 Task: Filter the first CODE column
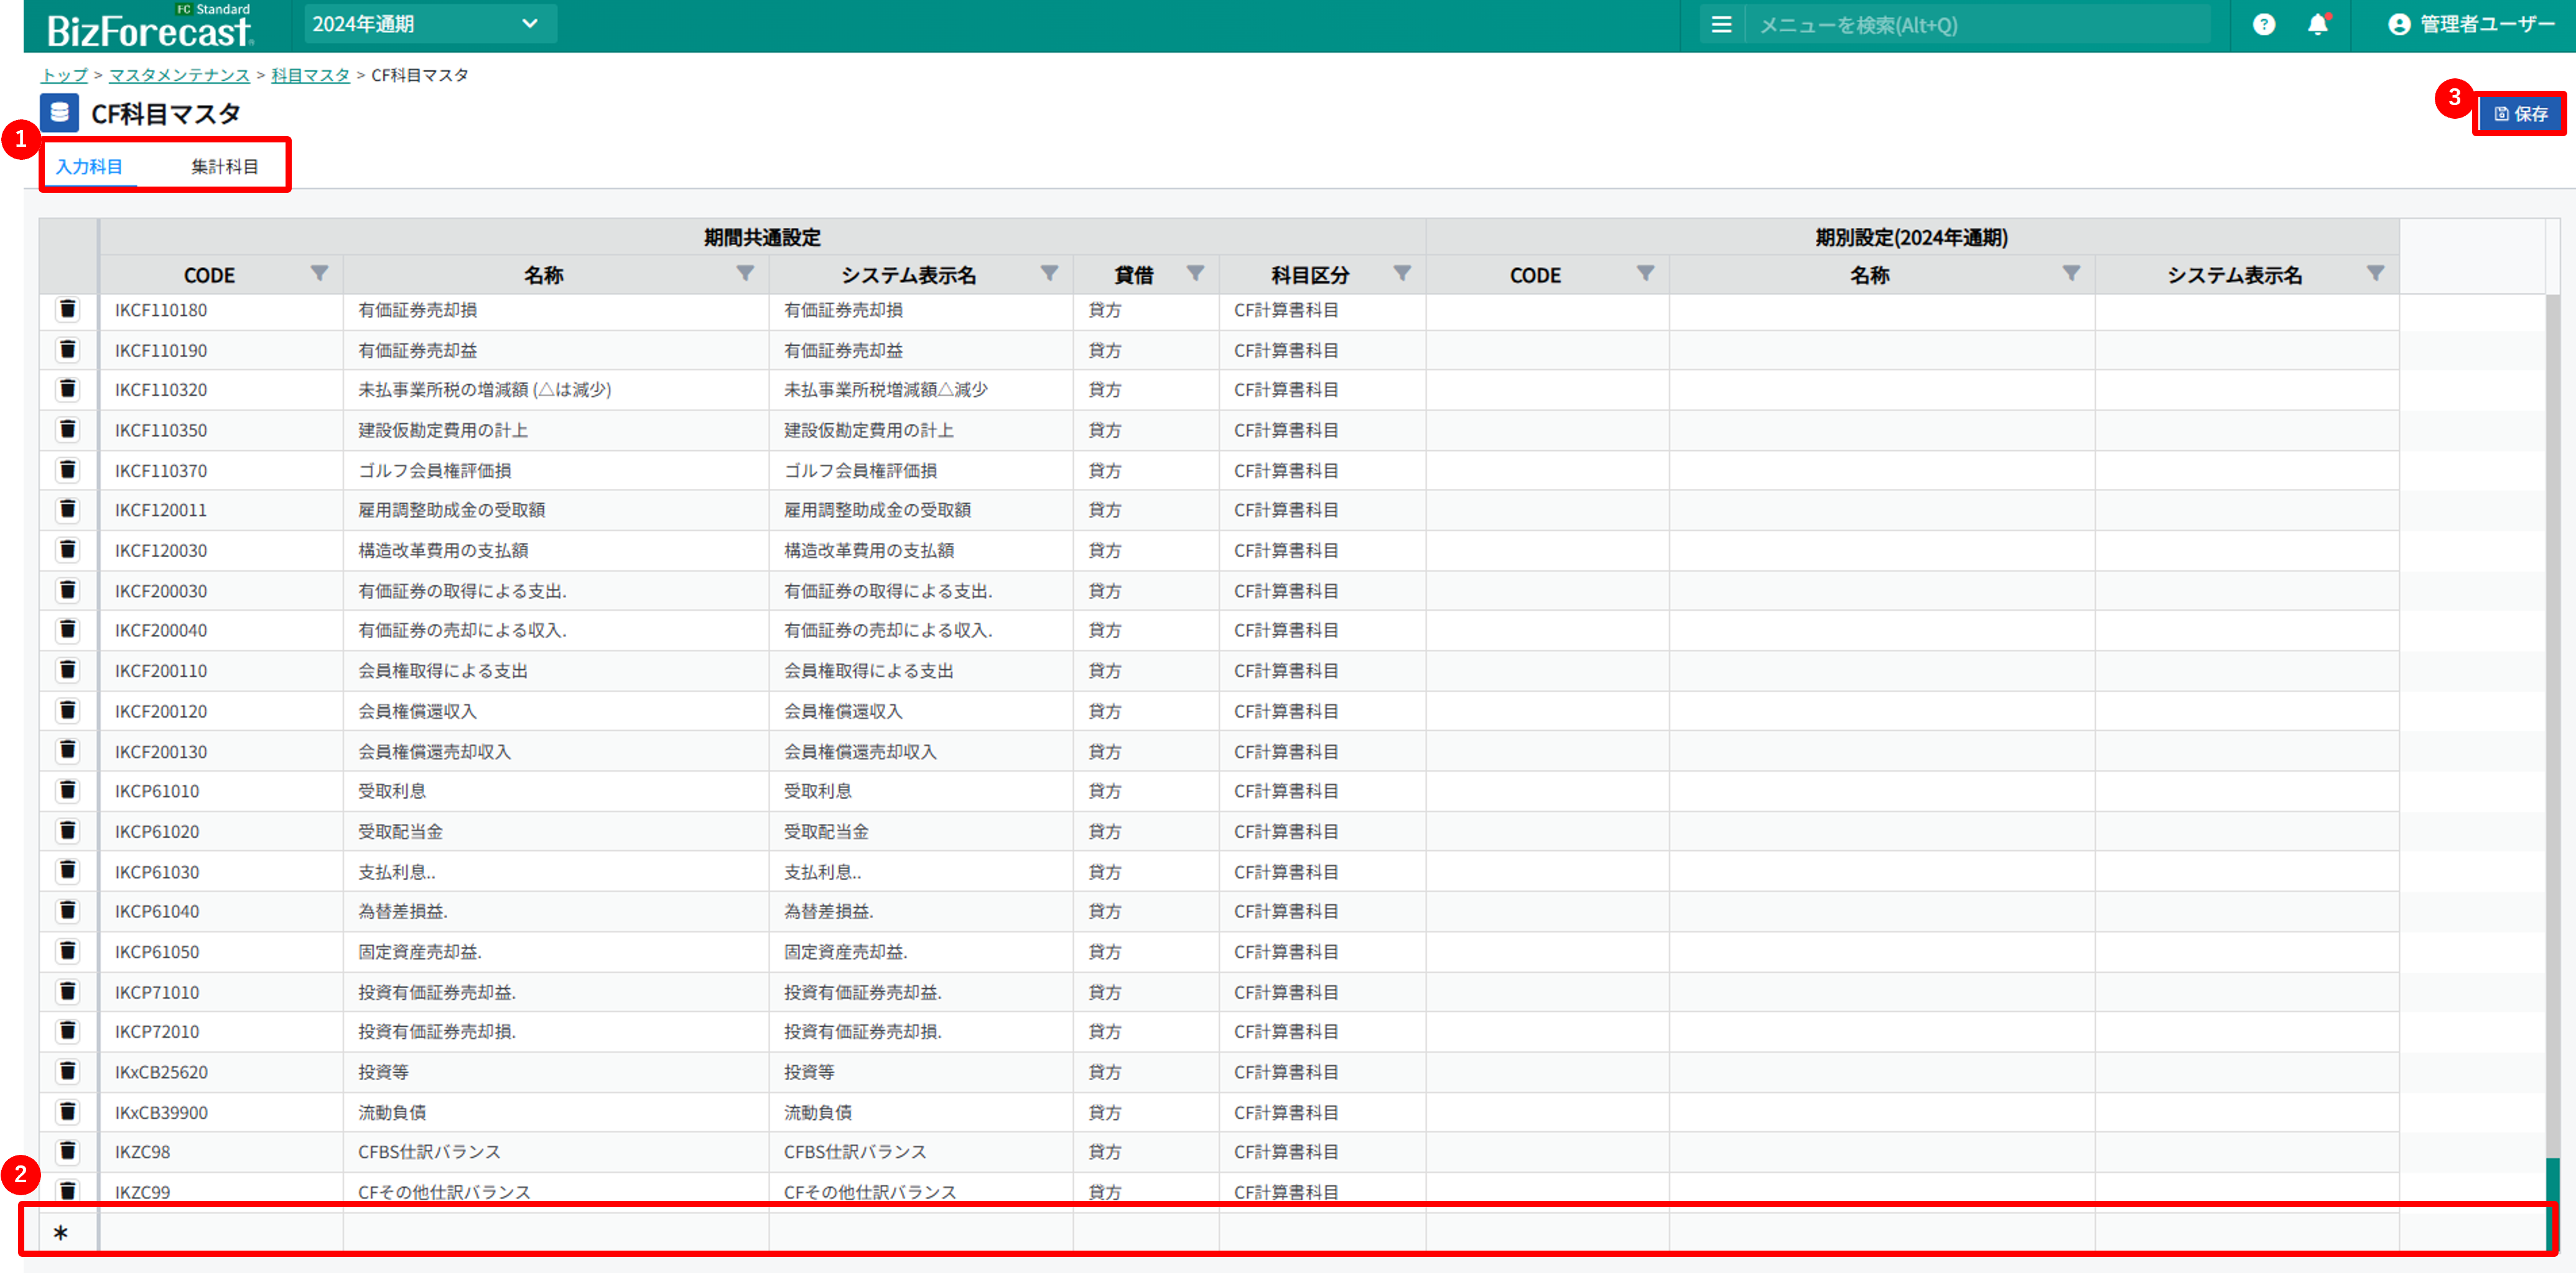319,273
